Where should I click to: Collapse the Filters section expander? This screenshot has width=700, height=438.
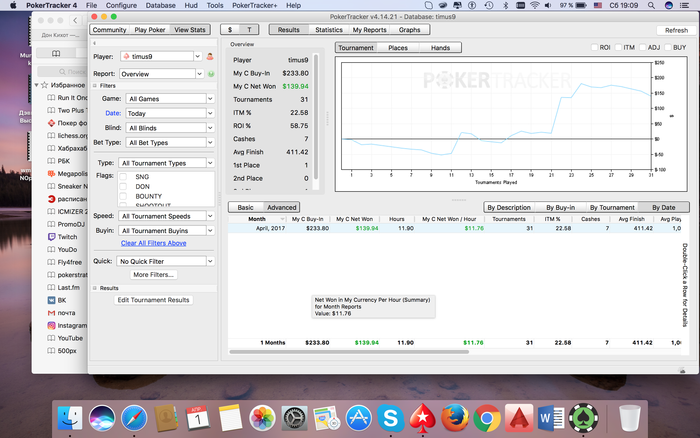pos(95,86)
